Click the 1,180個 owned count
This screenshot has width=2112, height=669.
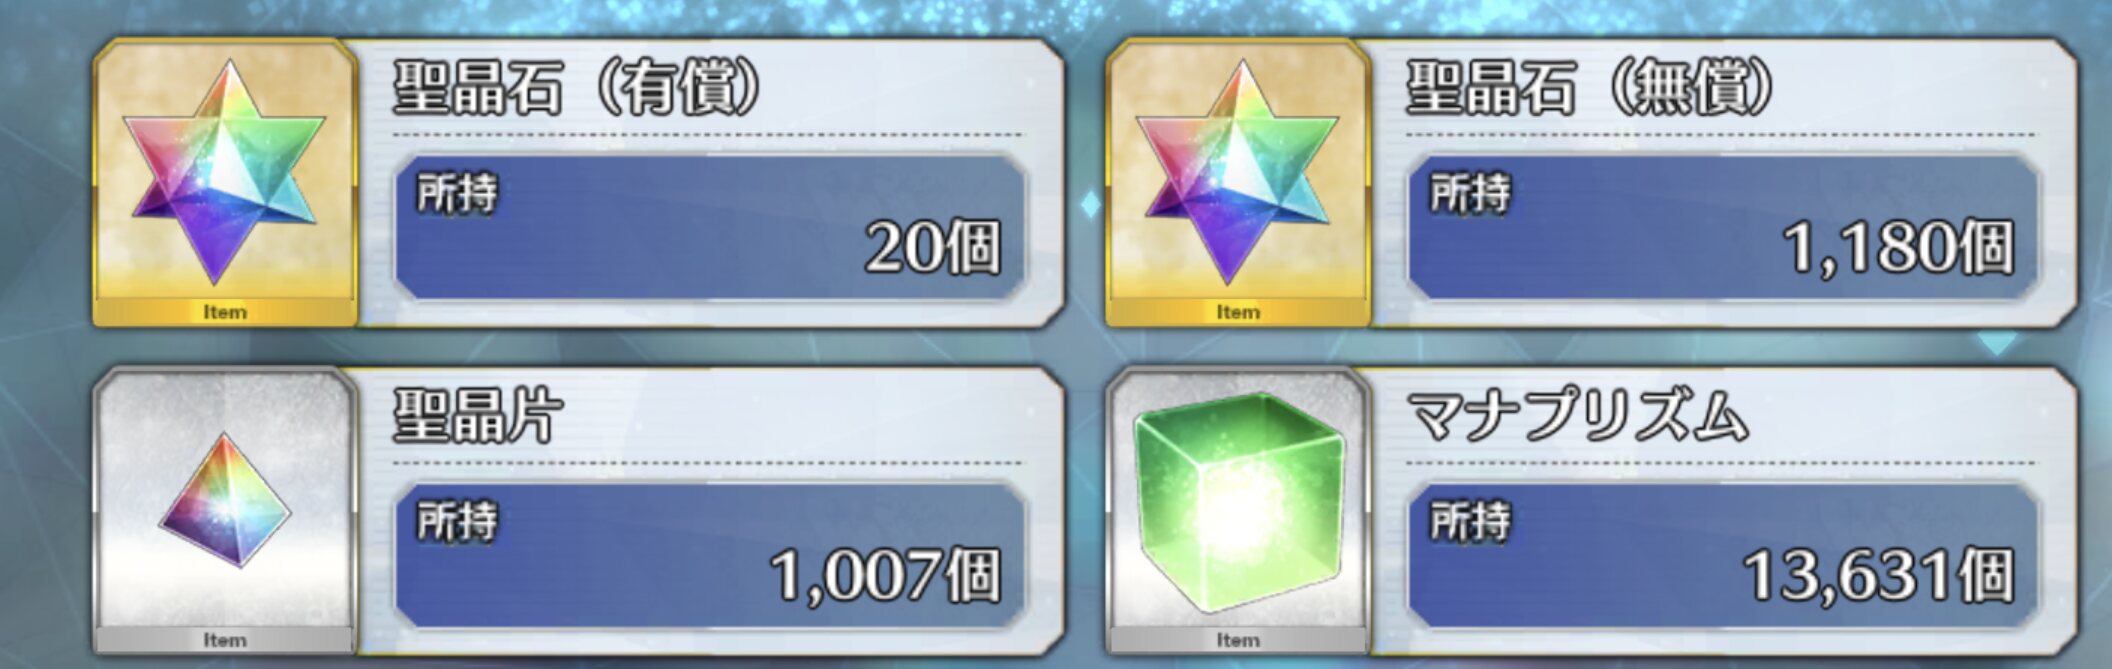pos(1900,247)
